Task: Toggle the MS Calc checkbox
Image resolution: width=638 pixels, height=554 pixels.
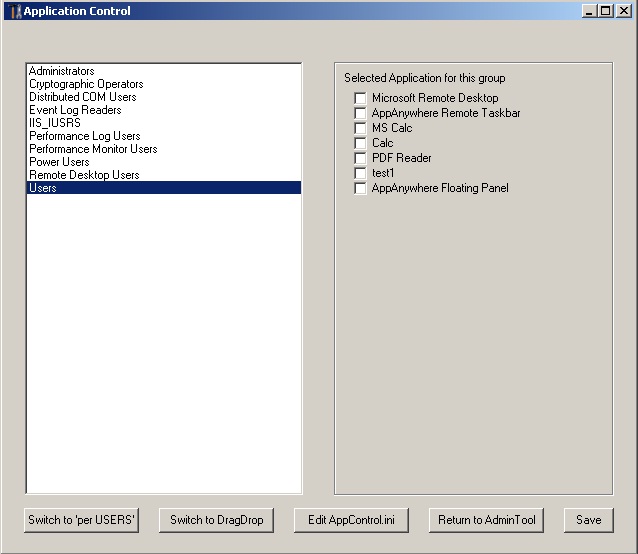Action: (361, 129)
